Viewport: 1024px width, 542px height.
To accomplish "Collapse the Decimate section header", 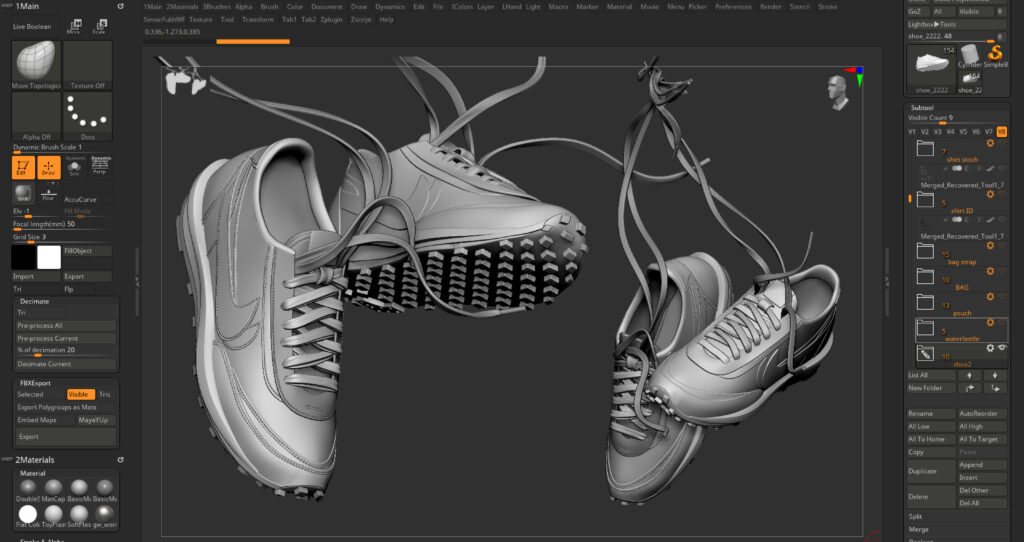I will point(35,302).
